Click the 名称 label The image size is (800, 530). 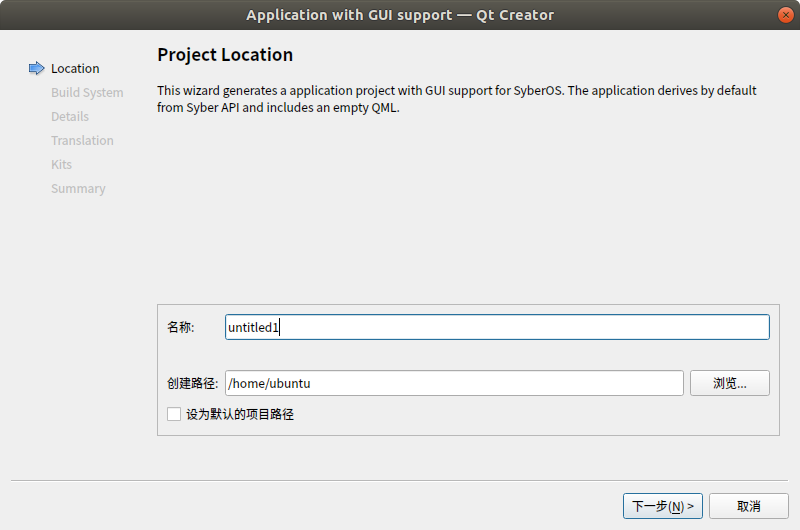coord(180,327)
